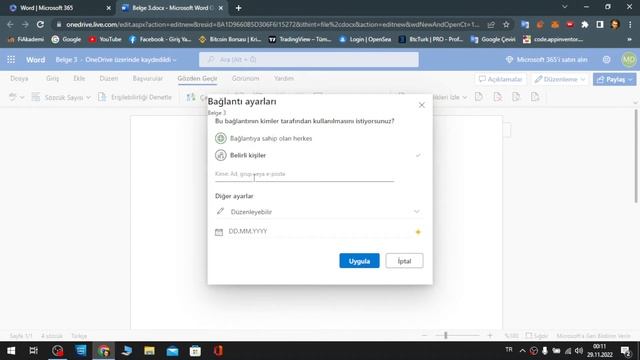Click the translate icon in the ribbon
The height and width of the screenshot is (360, 640).
tap(191, 97)
